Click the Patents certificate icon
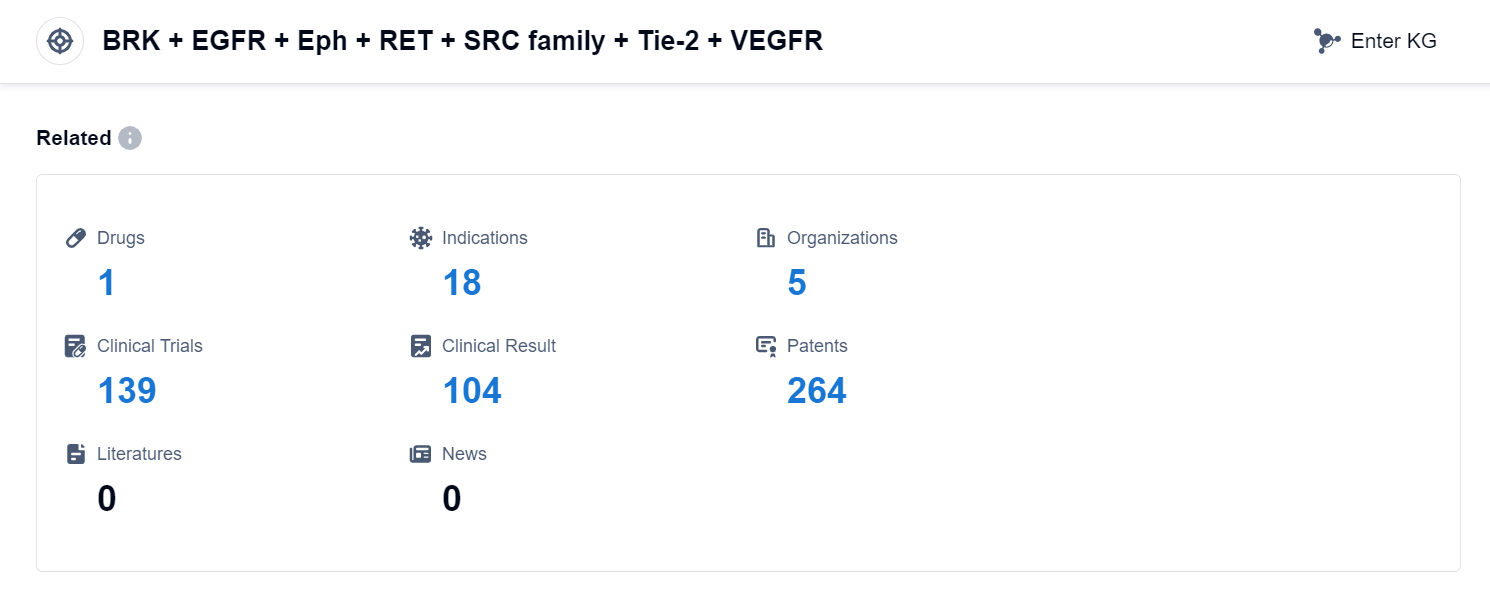The height and width of the screenshot is (599, 1490). click(x=766, y=346)
